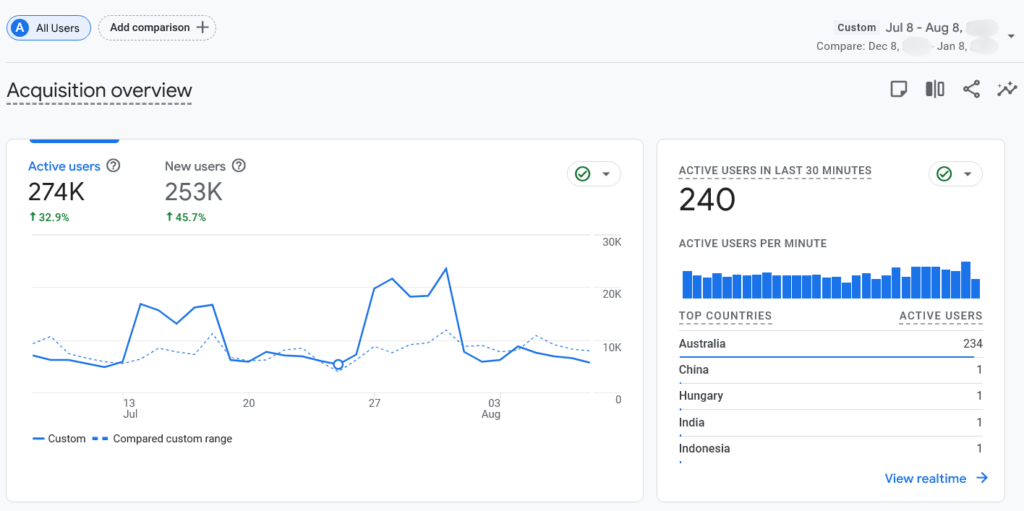Click the Acquisition overview title

coord(99,90)
